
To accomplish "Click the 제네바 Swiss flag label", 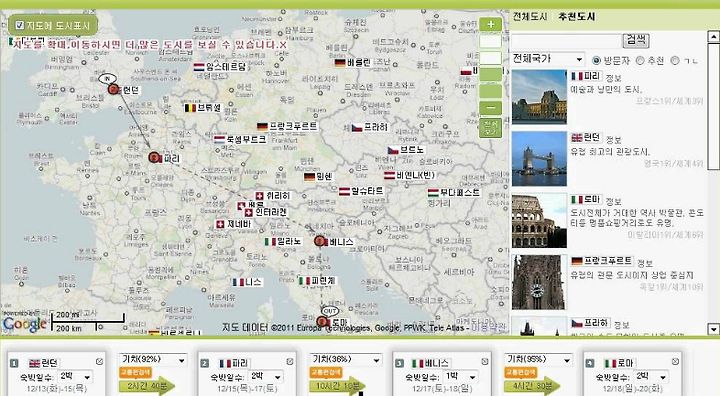I will pos(234,224).
